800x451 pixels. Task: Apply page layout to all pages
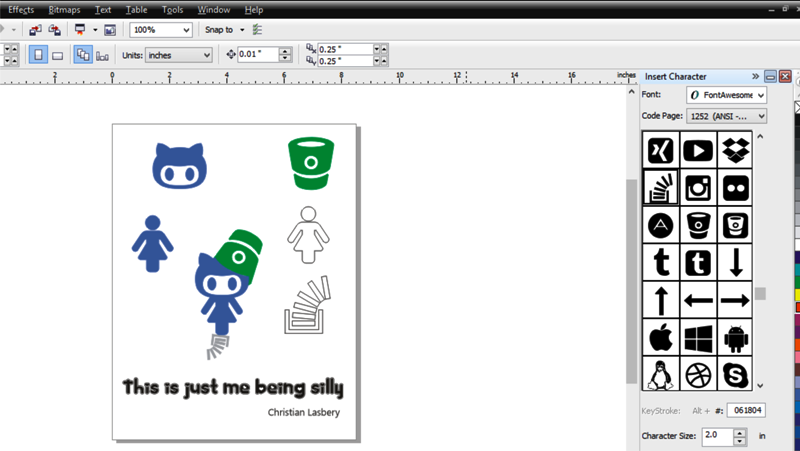click(x=83, y=55)
